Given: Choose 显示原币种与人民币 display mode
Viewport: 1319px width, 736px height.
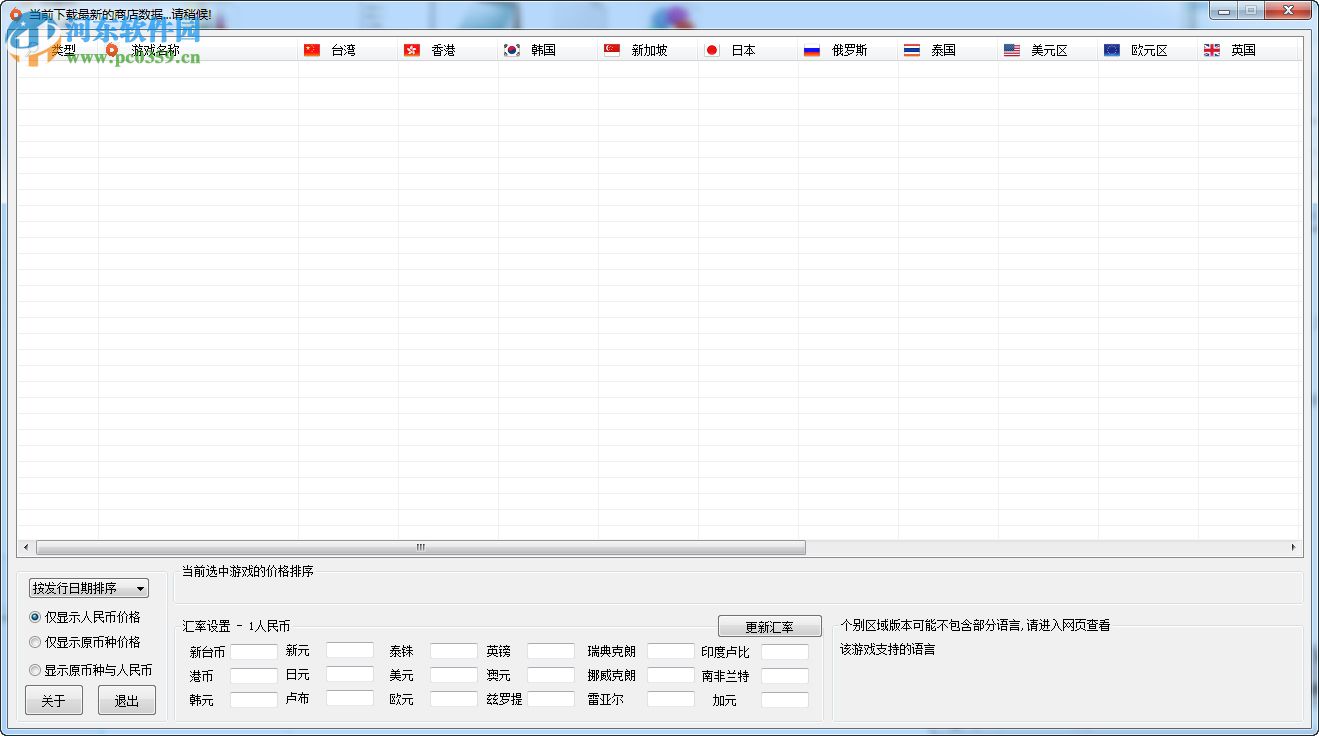Looking at the screenshot, I should pyautogui.click(x=35, y=669).
